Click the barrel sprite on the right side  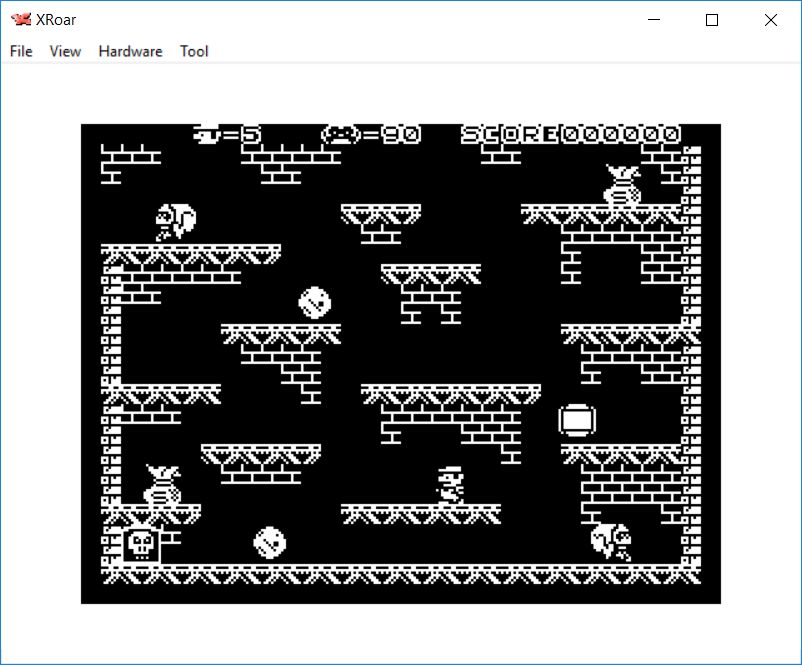tap(577, 420)
